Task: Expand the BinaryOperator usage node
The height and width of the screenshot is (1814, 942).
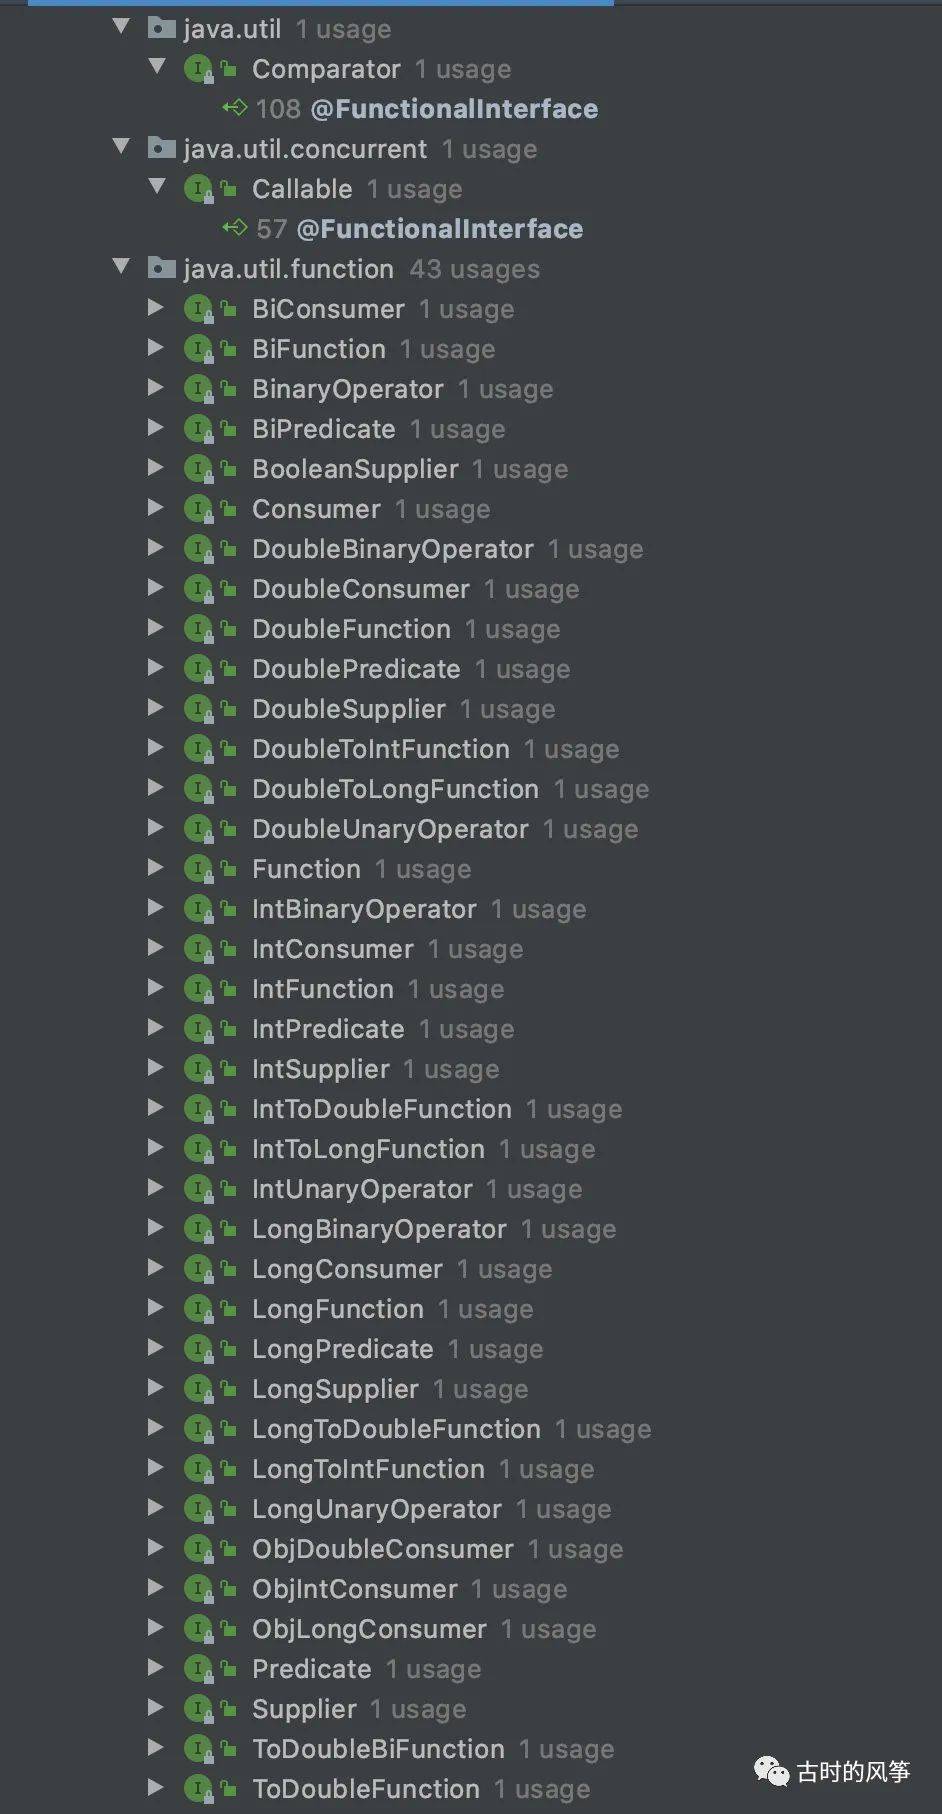Action: (x=155, y=387)
